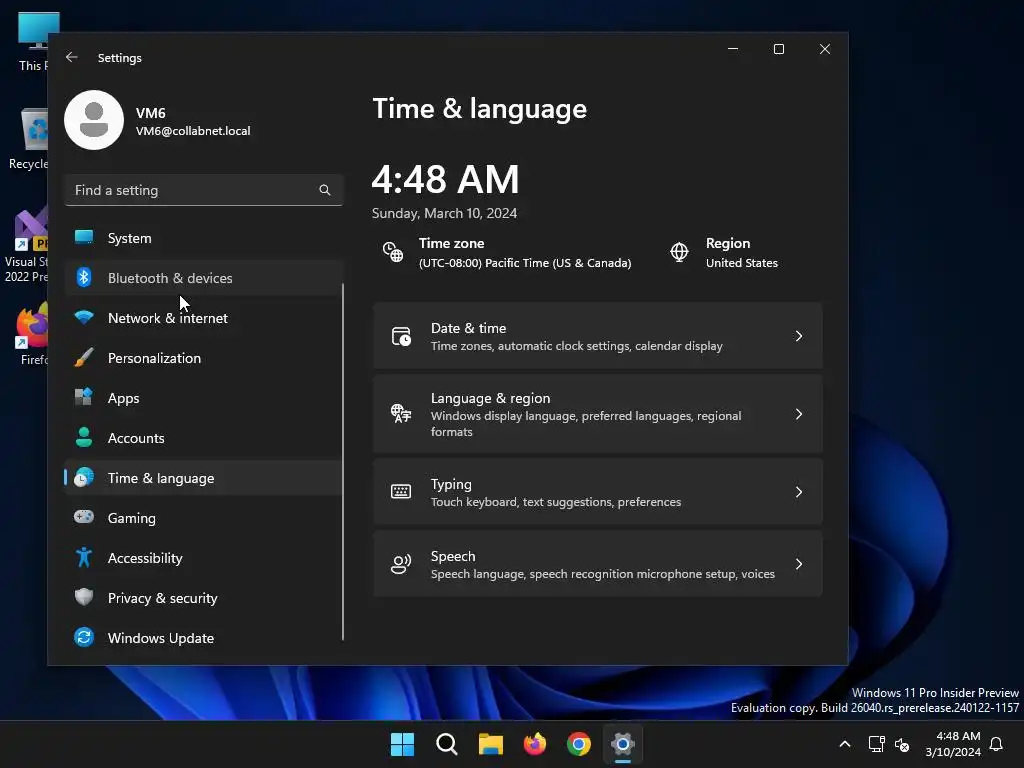Show hidden tray icons chevron
The image size is (1024, 768).
click(844, 744)
